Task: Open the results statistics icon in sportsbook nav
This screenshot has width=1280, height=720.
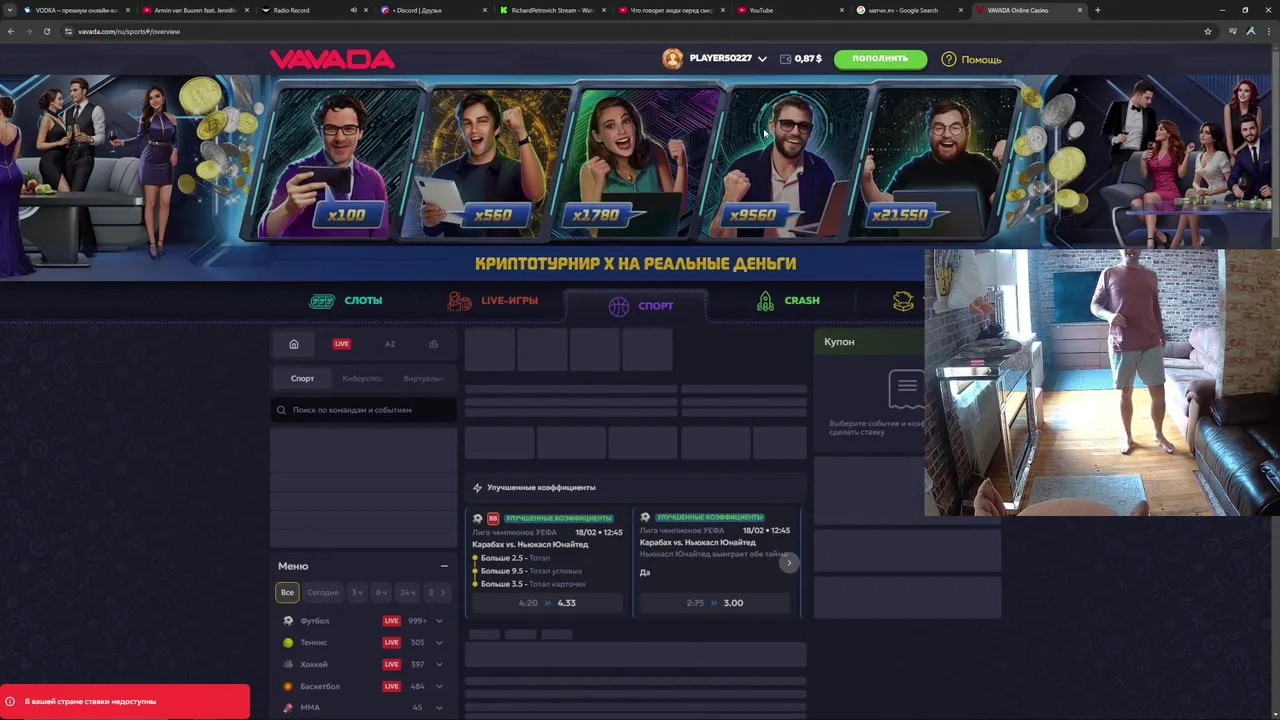Action: (x=434, y=344)
